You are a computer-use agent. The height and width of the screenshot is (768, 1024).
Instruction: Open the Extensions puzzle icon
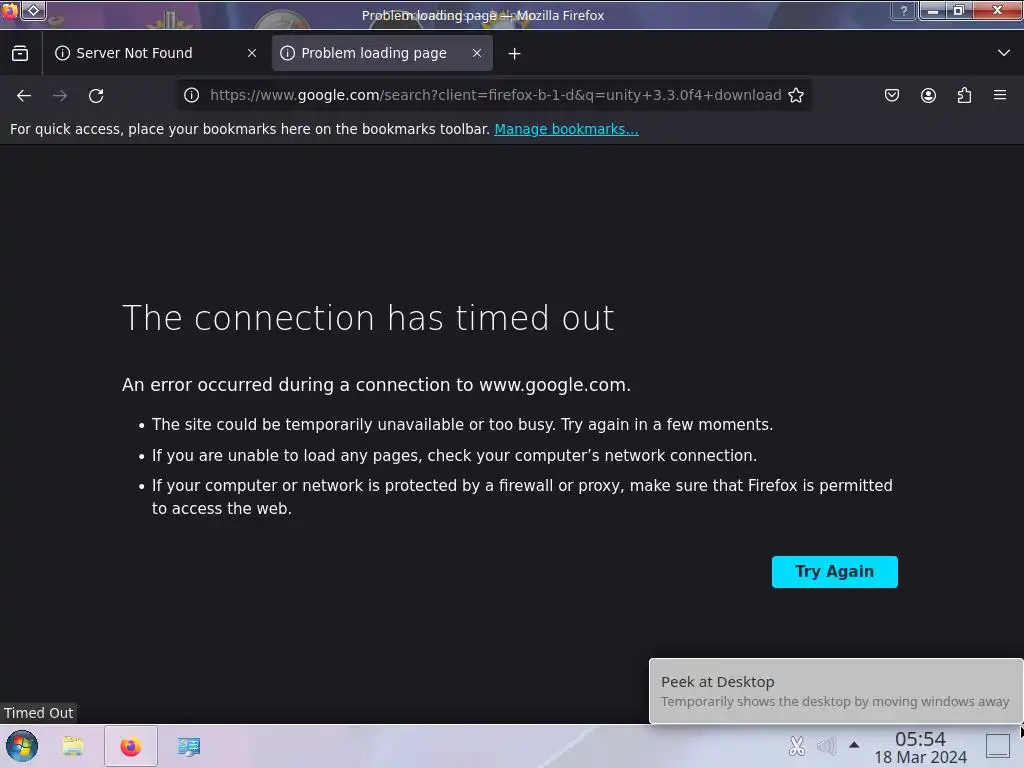click(964, 95)
